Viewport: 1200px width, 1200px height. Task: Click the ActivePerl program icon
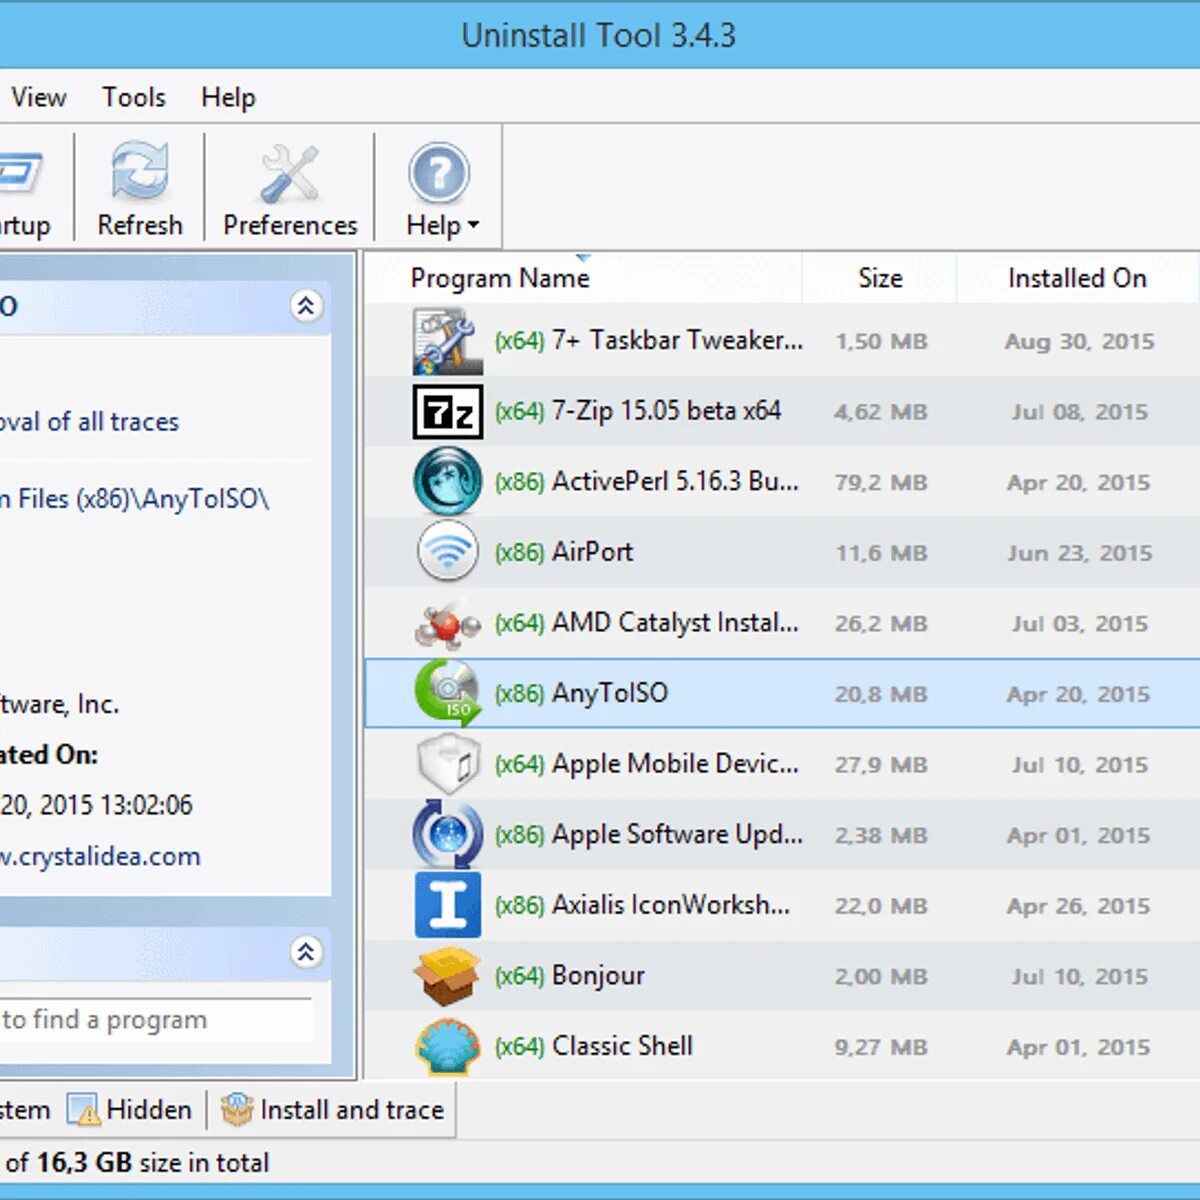[x=447, y=481]
